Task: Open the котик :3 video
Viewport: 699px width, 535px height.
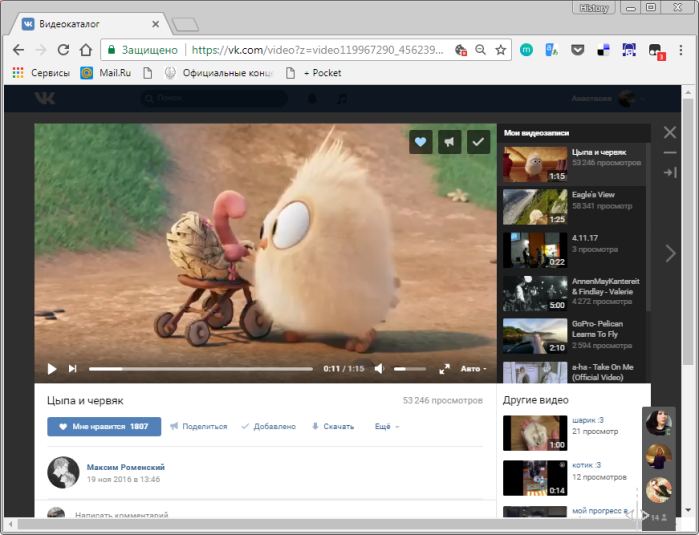Action: pos(586,465)
